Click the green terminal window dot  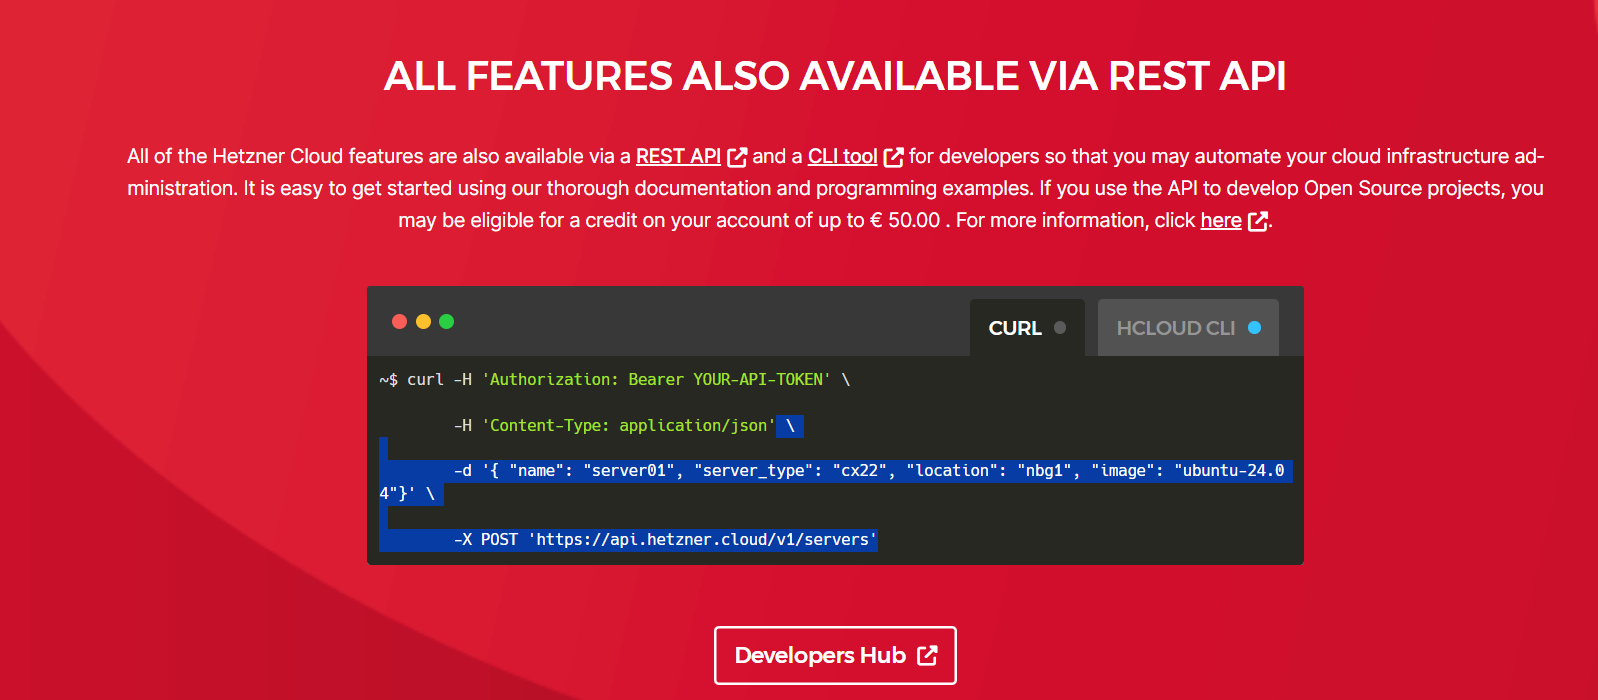tap(447, 321)
